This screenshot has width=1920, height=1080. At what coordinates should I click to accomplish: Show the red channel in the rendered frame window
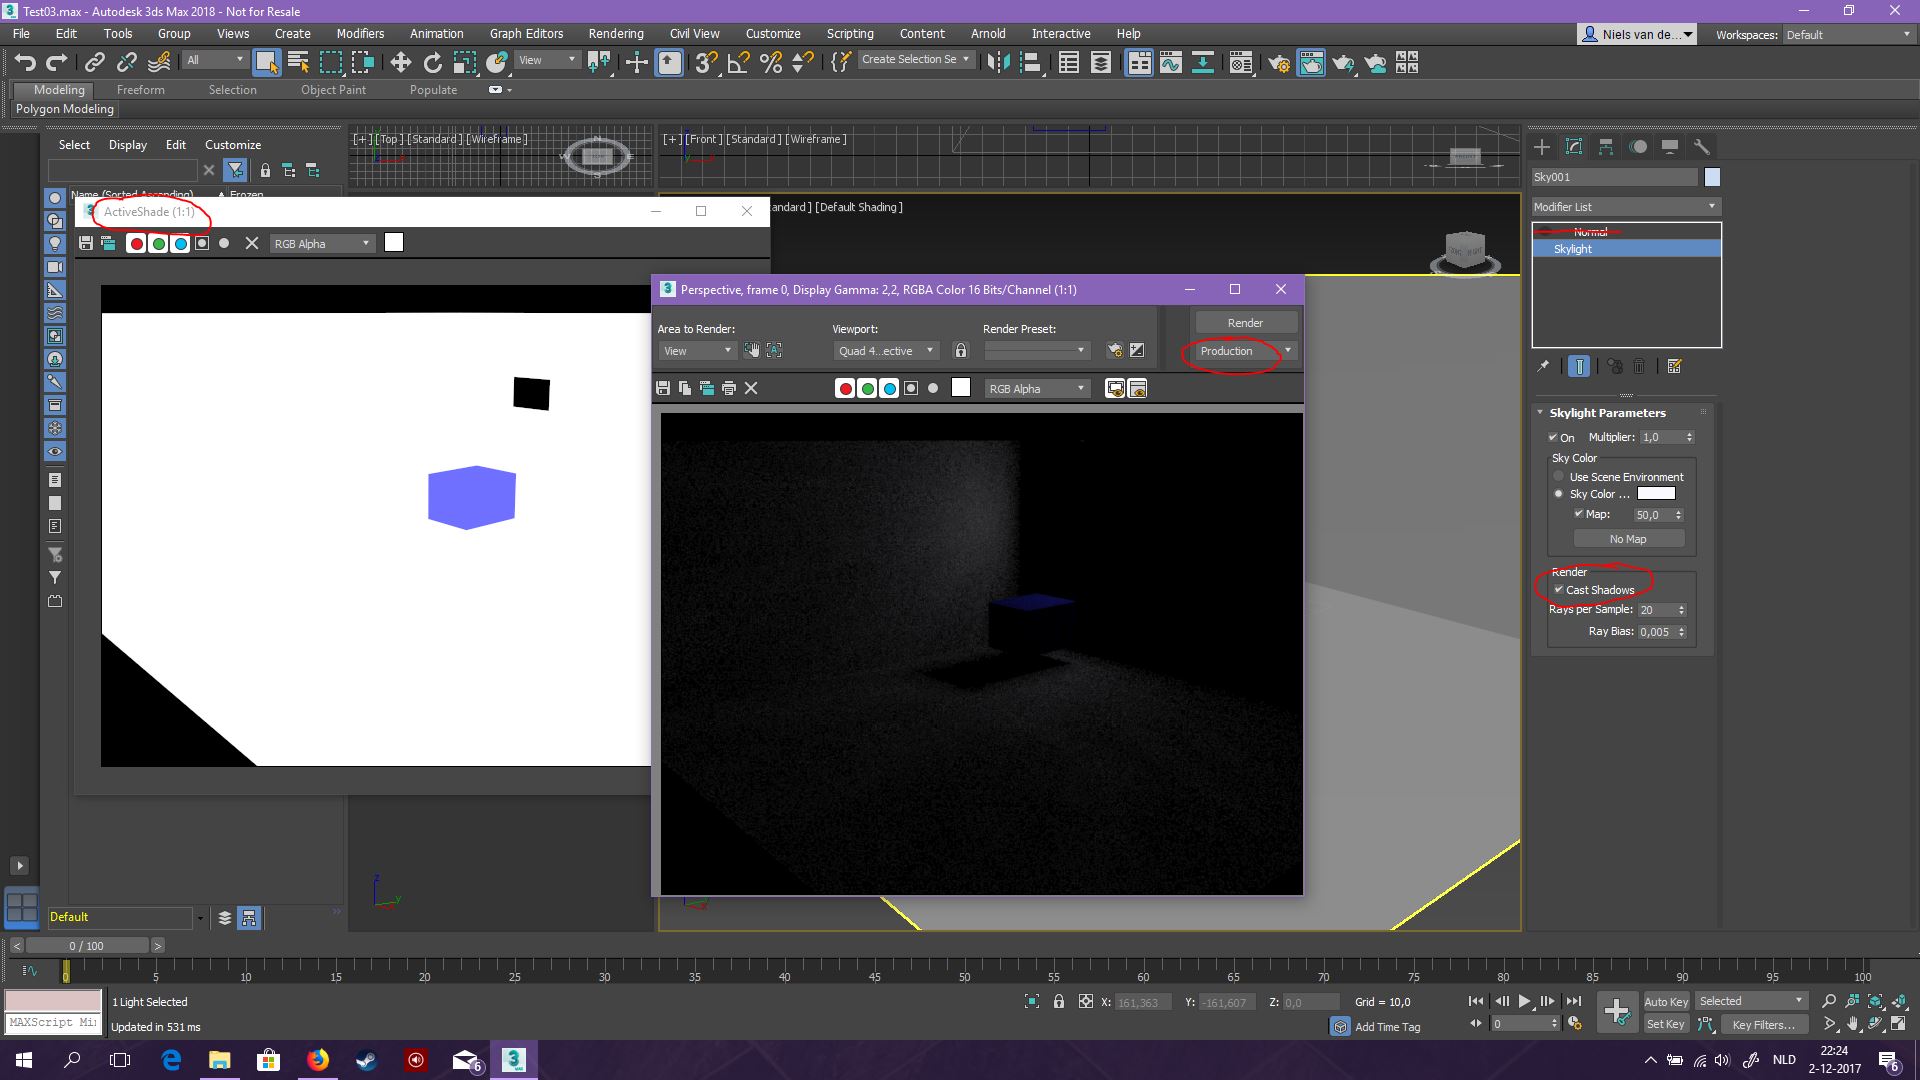point(845,388)
